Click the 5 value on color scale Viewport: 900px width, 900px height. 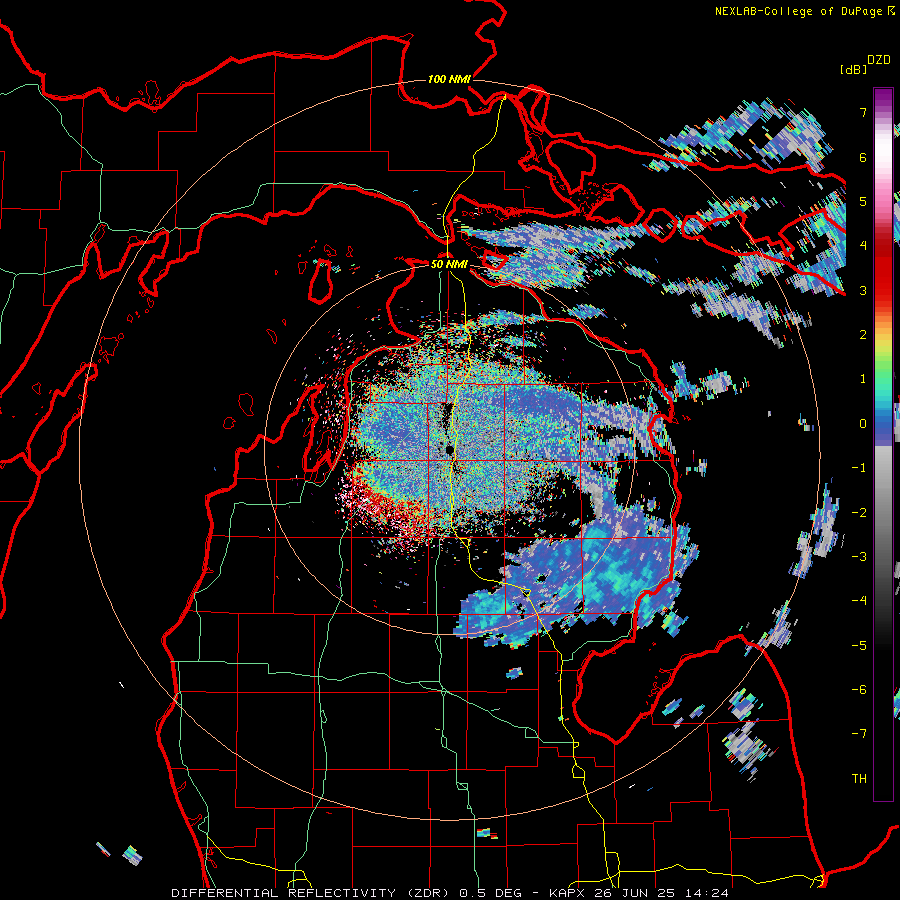(x=863, y=201)
